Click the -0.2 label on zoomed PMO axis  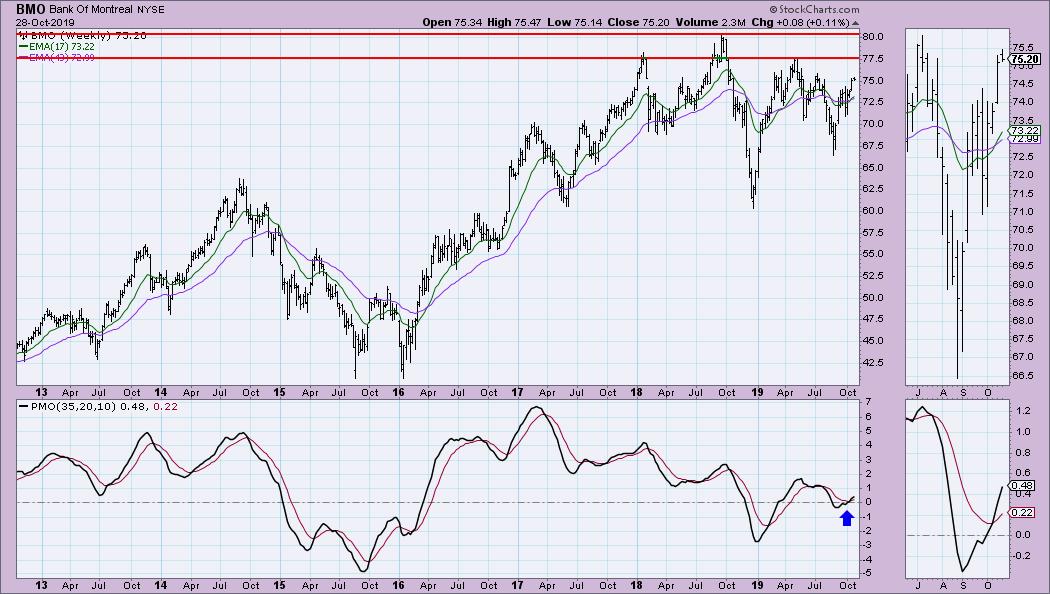(1021, 555)
